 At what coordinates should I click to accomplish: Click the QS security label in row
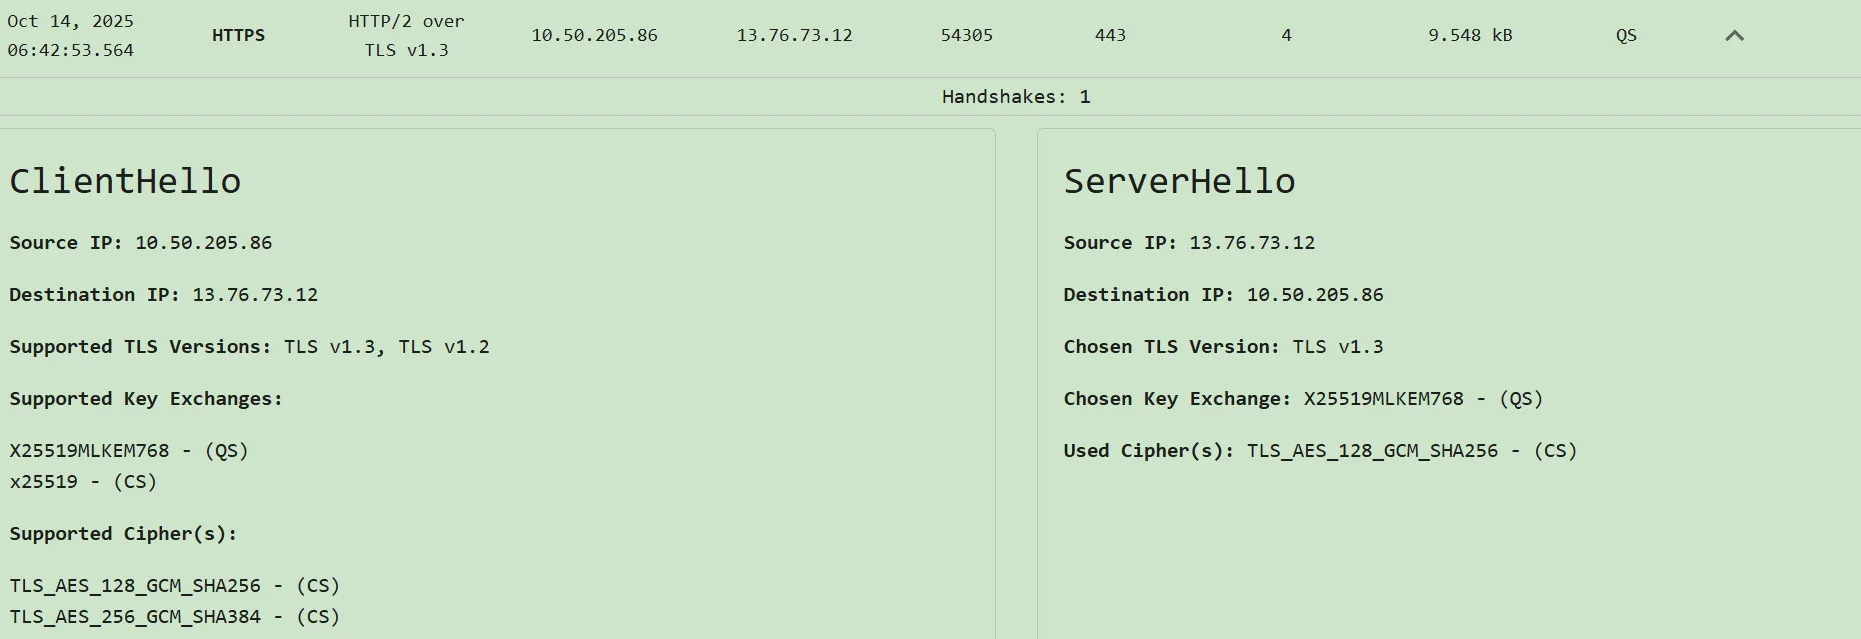[1626, 35]
